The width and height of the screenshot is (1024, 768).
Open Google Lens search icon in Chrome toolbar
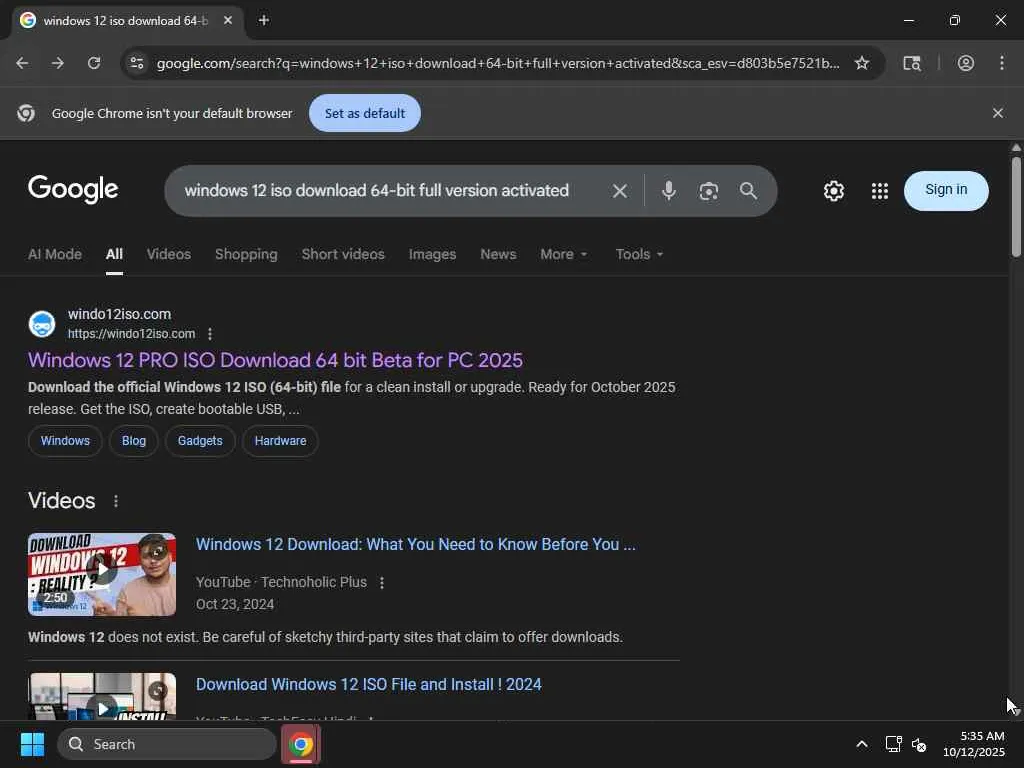click(x=912, y=63)
